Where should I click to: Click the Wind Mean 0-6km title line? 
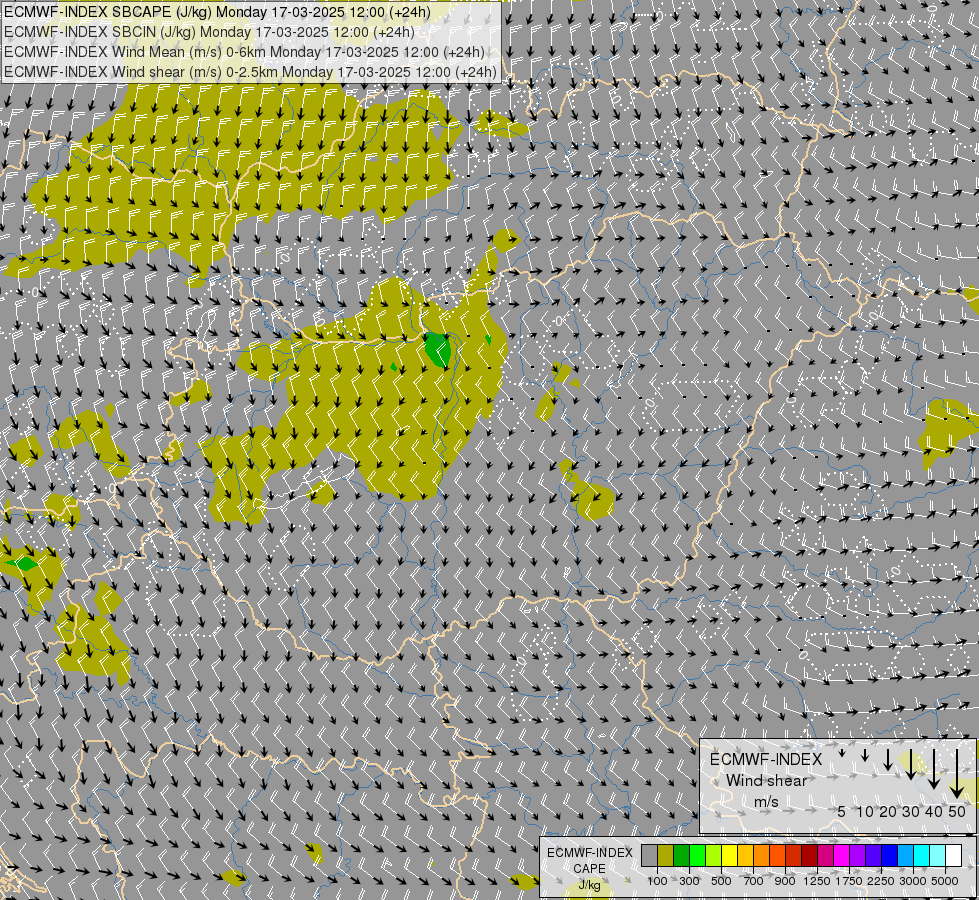pos(244,52)
